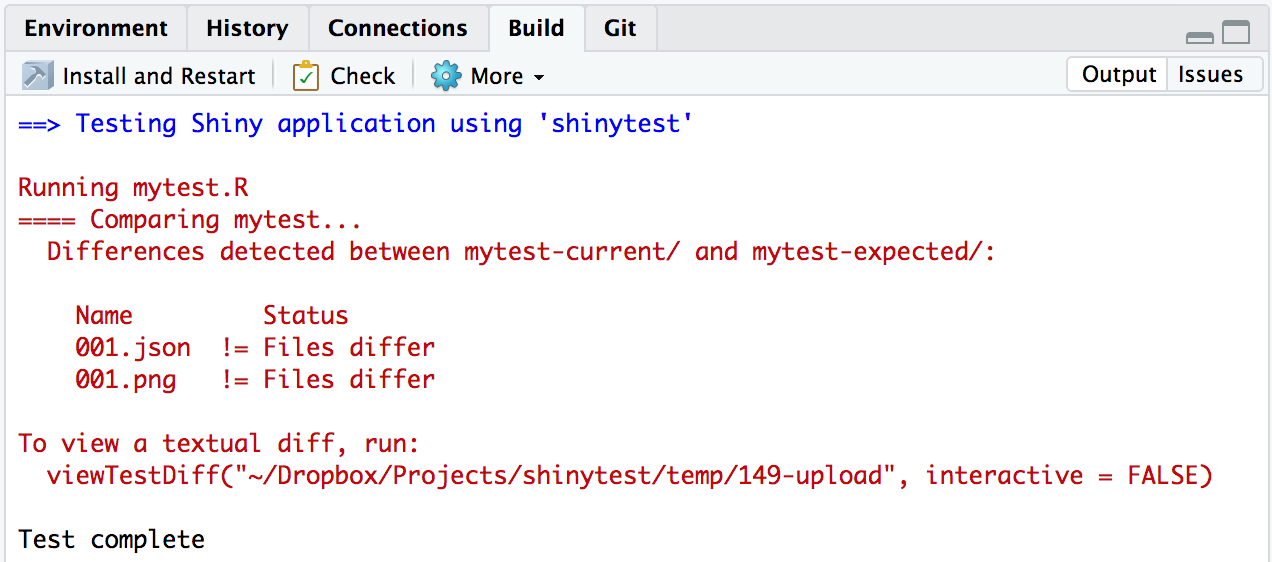Open the Environment tab
1272x562 pixels.
coord(96,28)
